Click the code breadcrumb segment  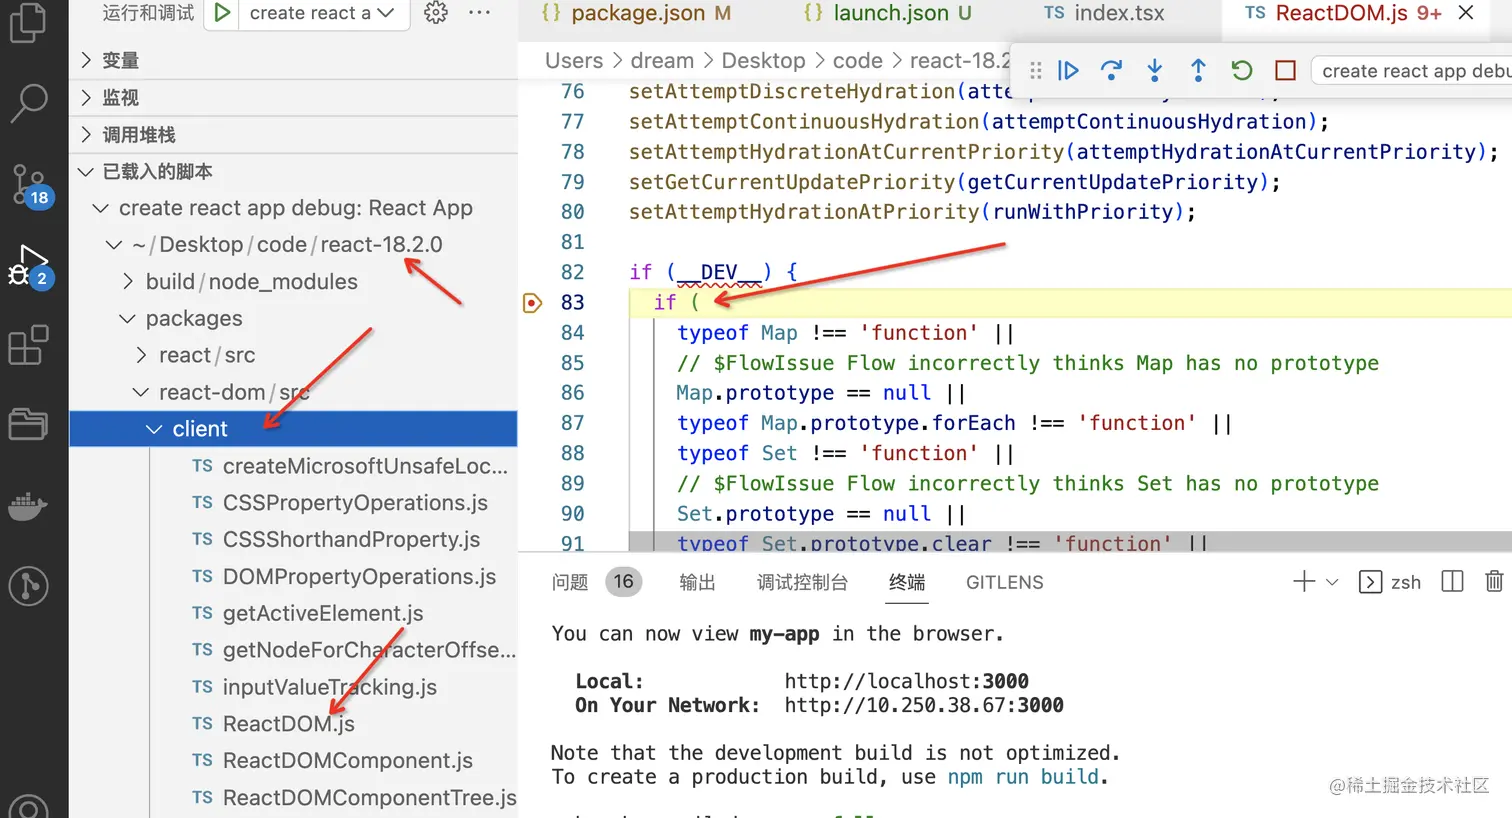tap(858, 61)
